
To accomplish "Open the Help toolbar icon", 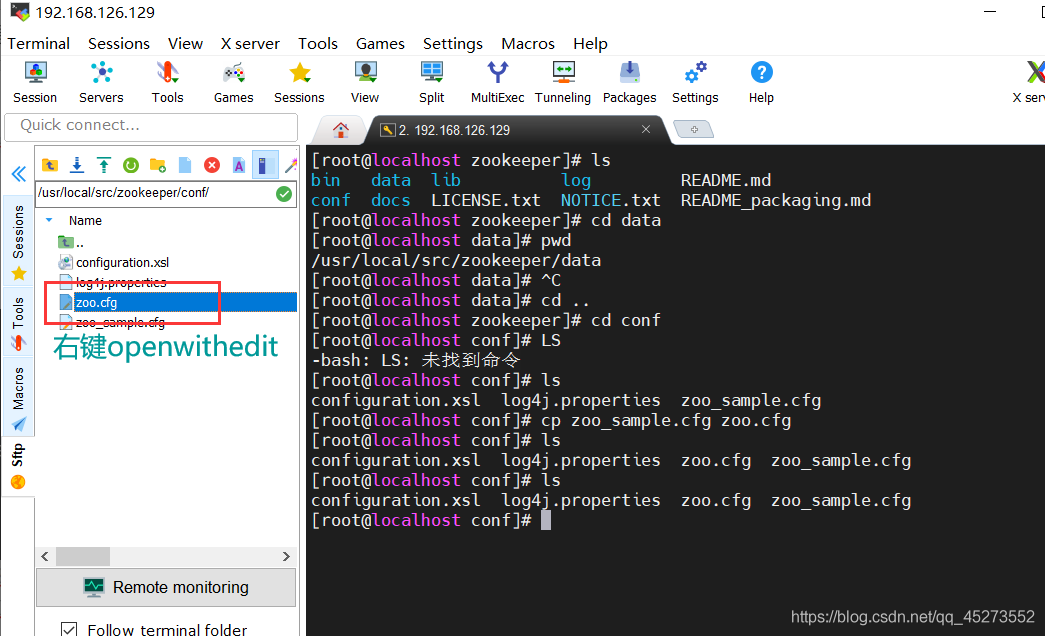I will 761,82.
